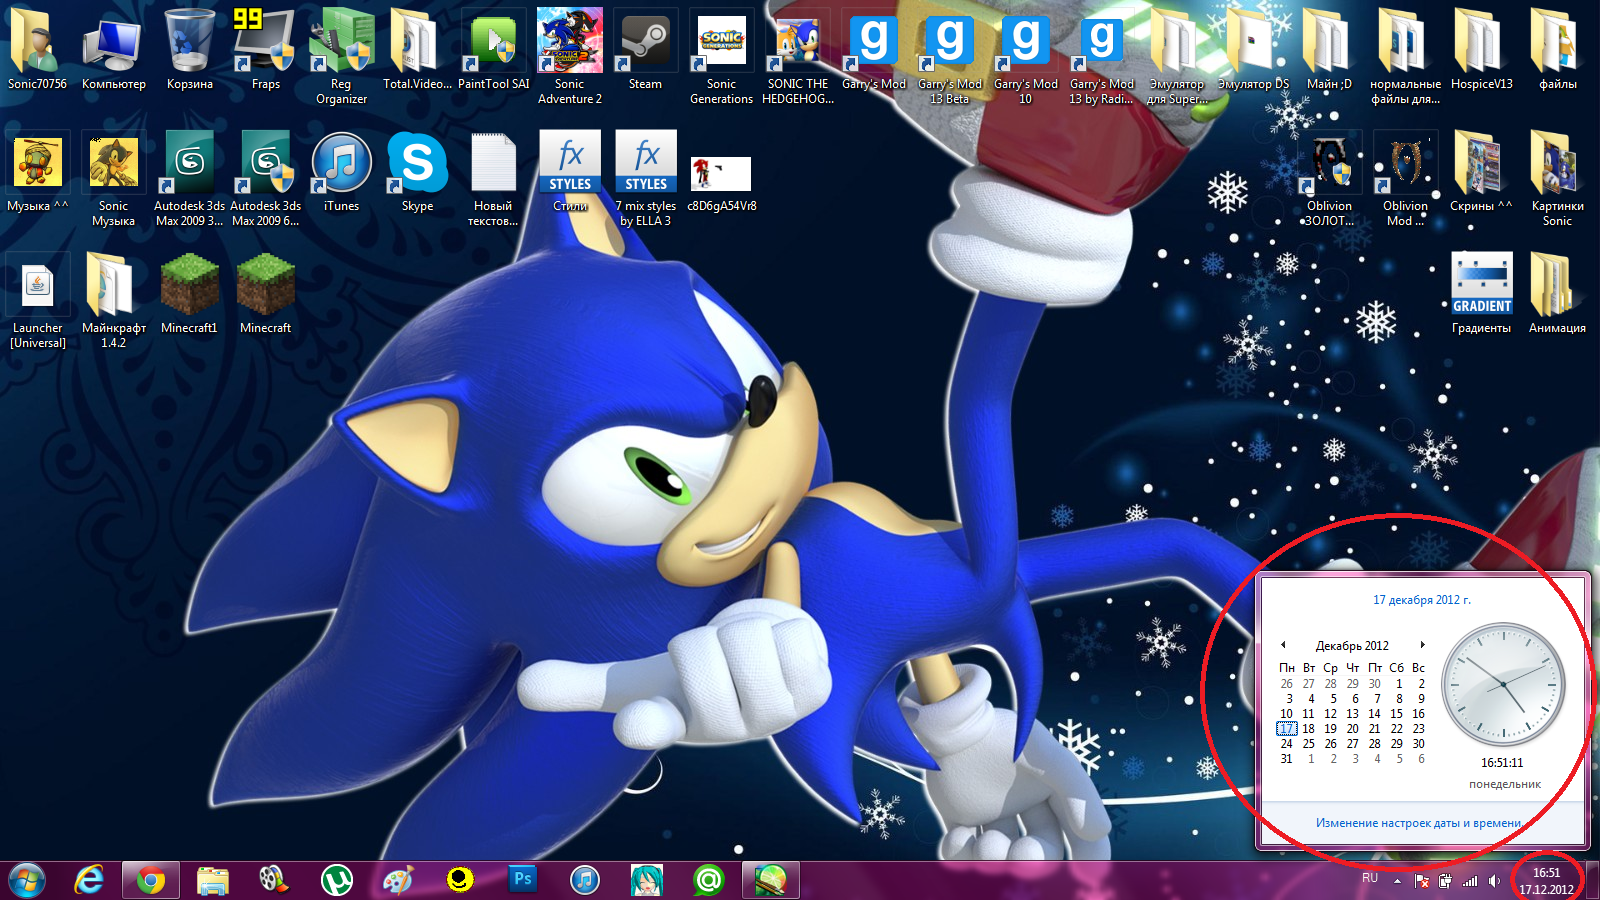This screenshot has width=1600, height=900.
Task: Open network signal tray icon
Action: pyautogui.click(x=1470, y=881)
